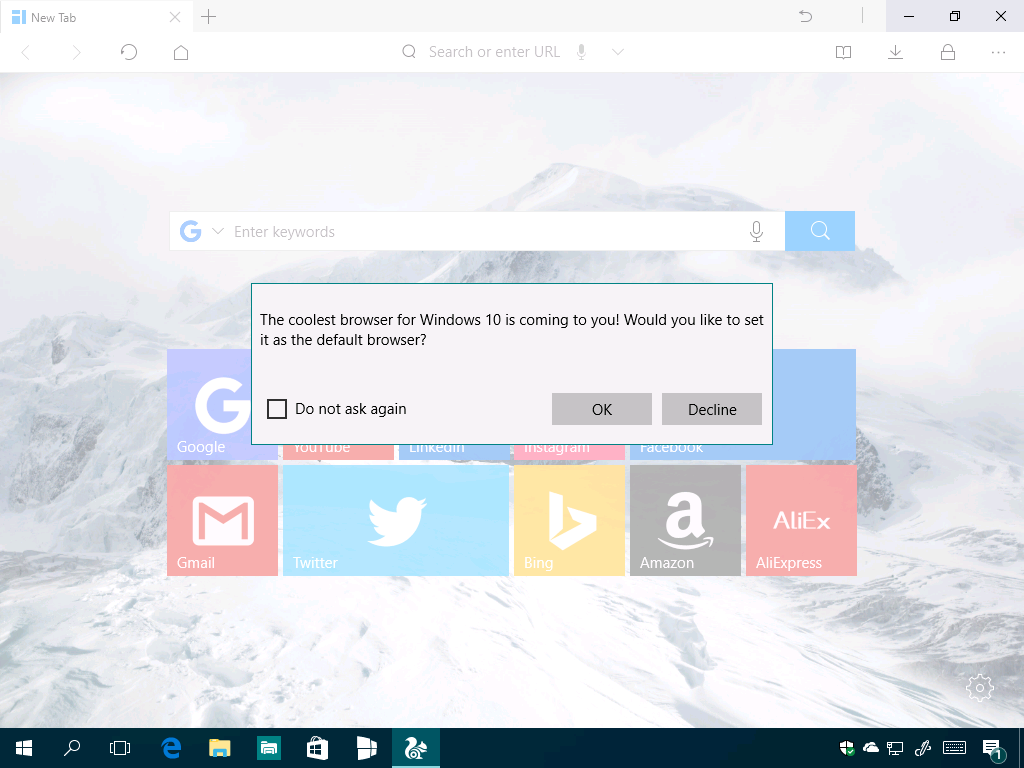Open the downloads panel
1024x768 pixels.
coord(895,52)
